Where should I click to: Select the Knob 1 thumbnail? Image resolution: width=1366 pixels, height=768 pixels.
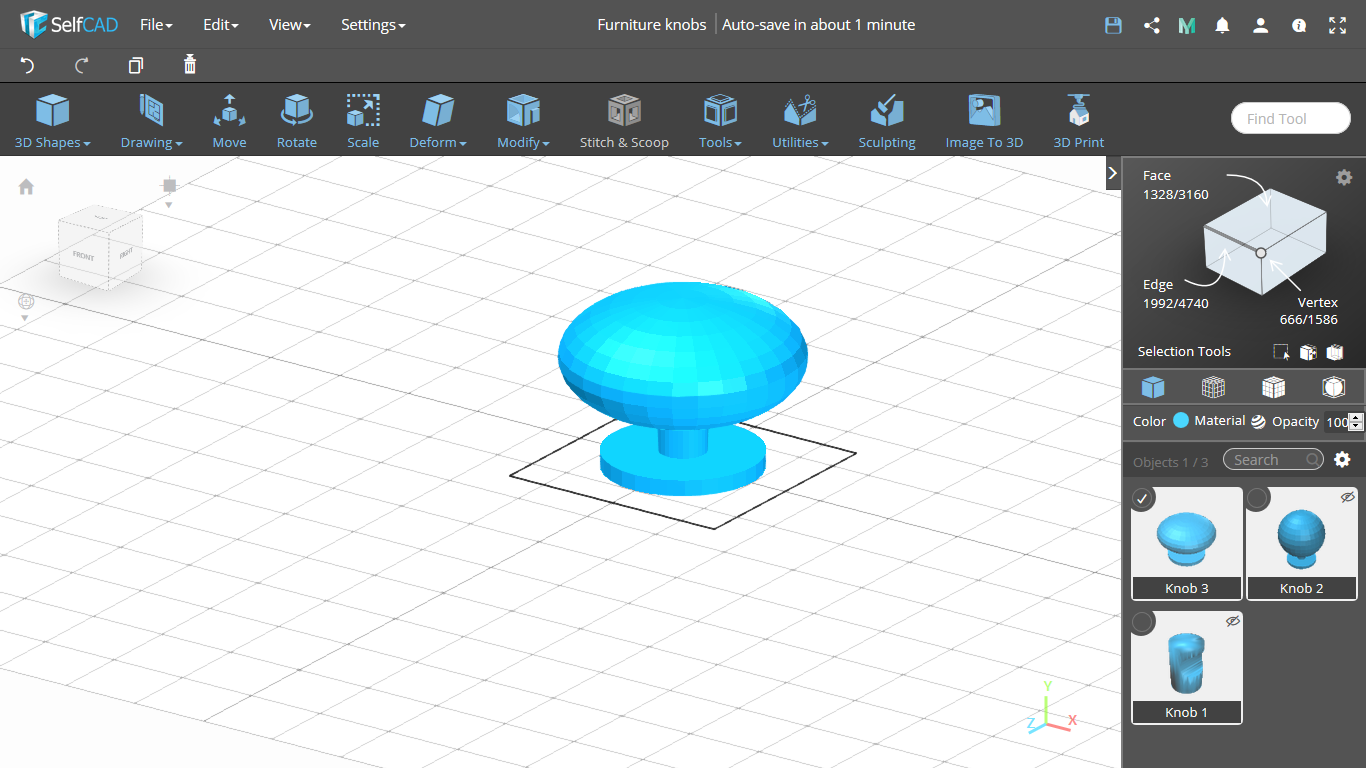[1187, 658]
